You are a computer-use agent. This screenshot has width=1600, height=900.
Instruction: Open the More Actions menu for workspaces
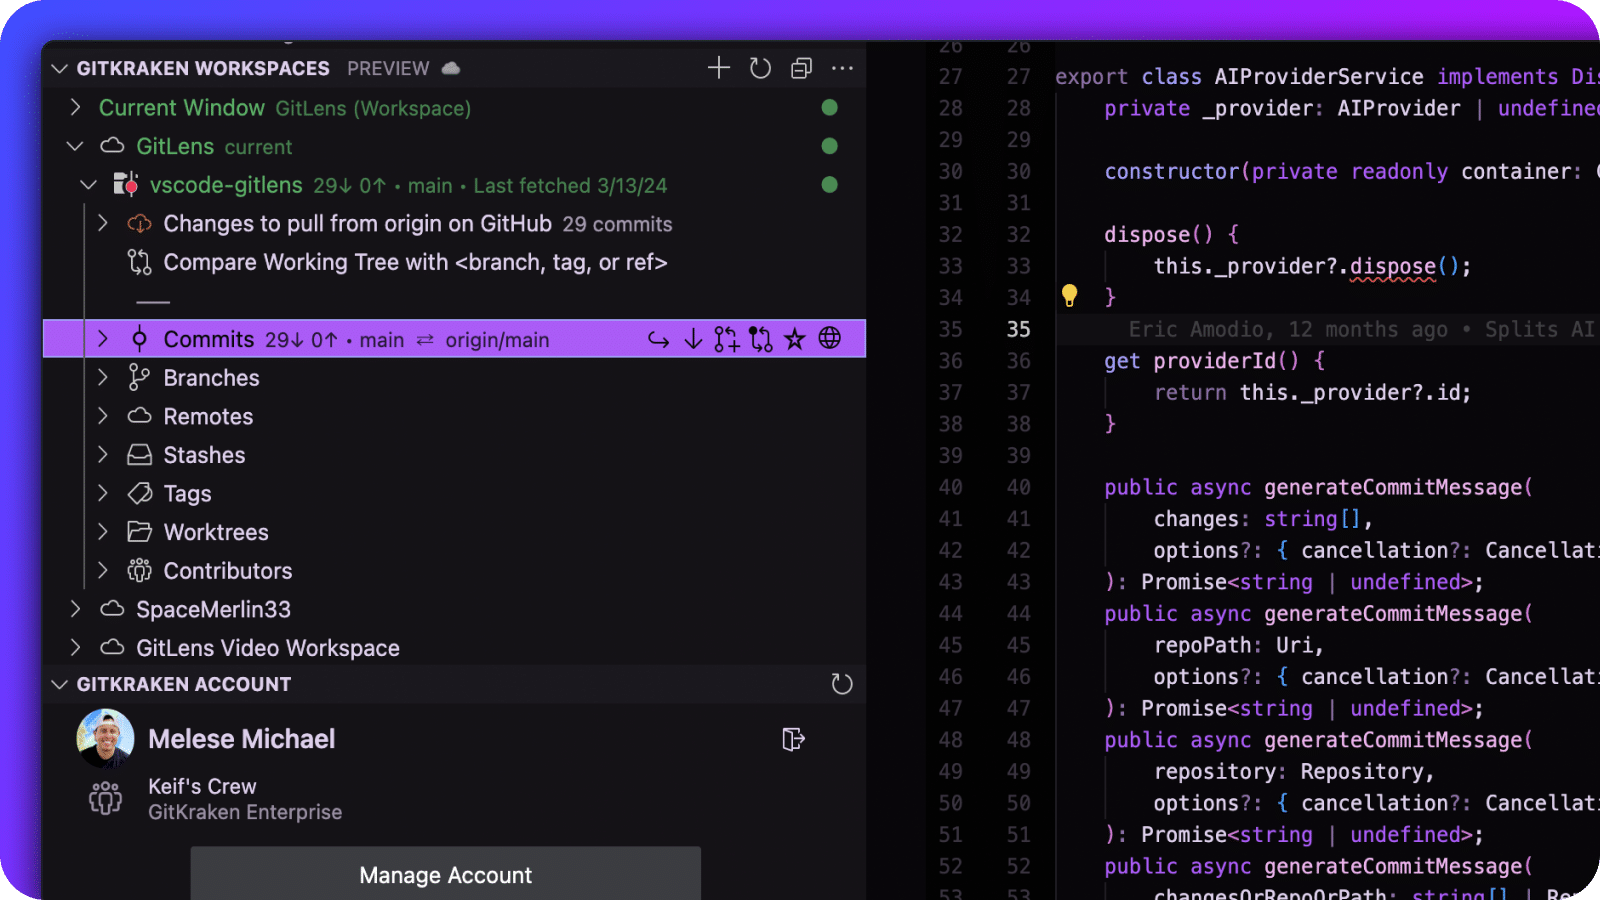[x=842, y=68]
